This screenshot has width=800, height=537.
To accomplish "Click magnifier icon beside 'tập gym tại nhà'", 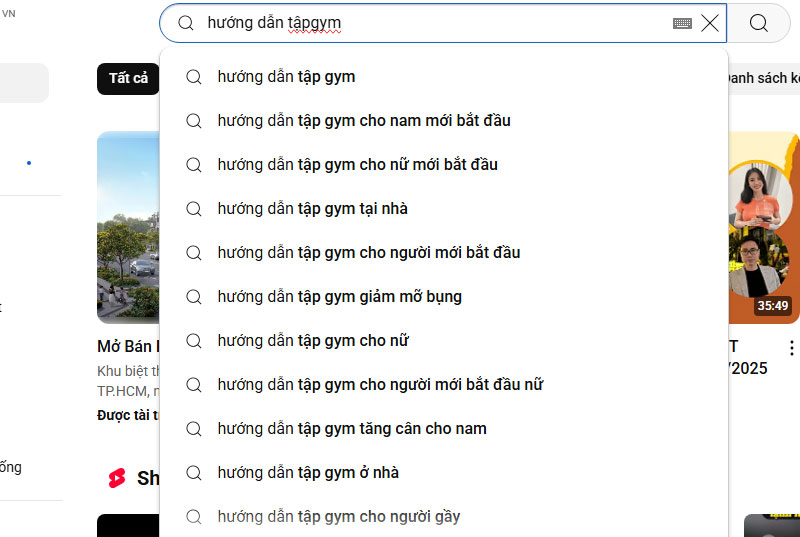I will click(194, 209).
